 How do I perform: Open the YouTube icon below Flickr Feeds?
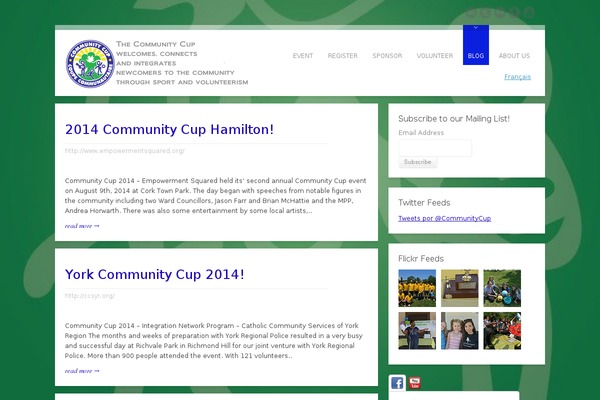pos(414,383)
